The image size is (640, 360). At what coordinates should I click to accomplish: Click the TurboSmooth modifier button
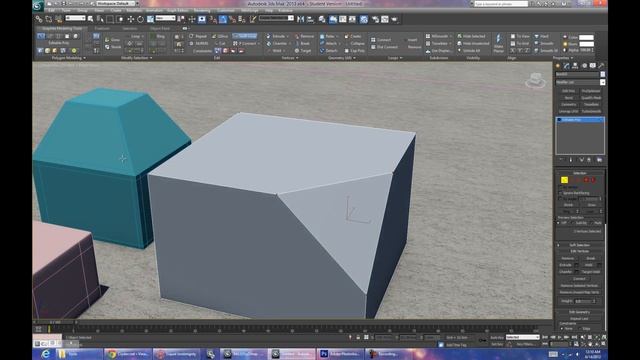[x=591, y=111]
